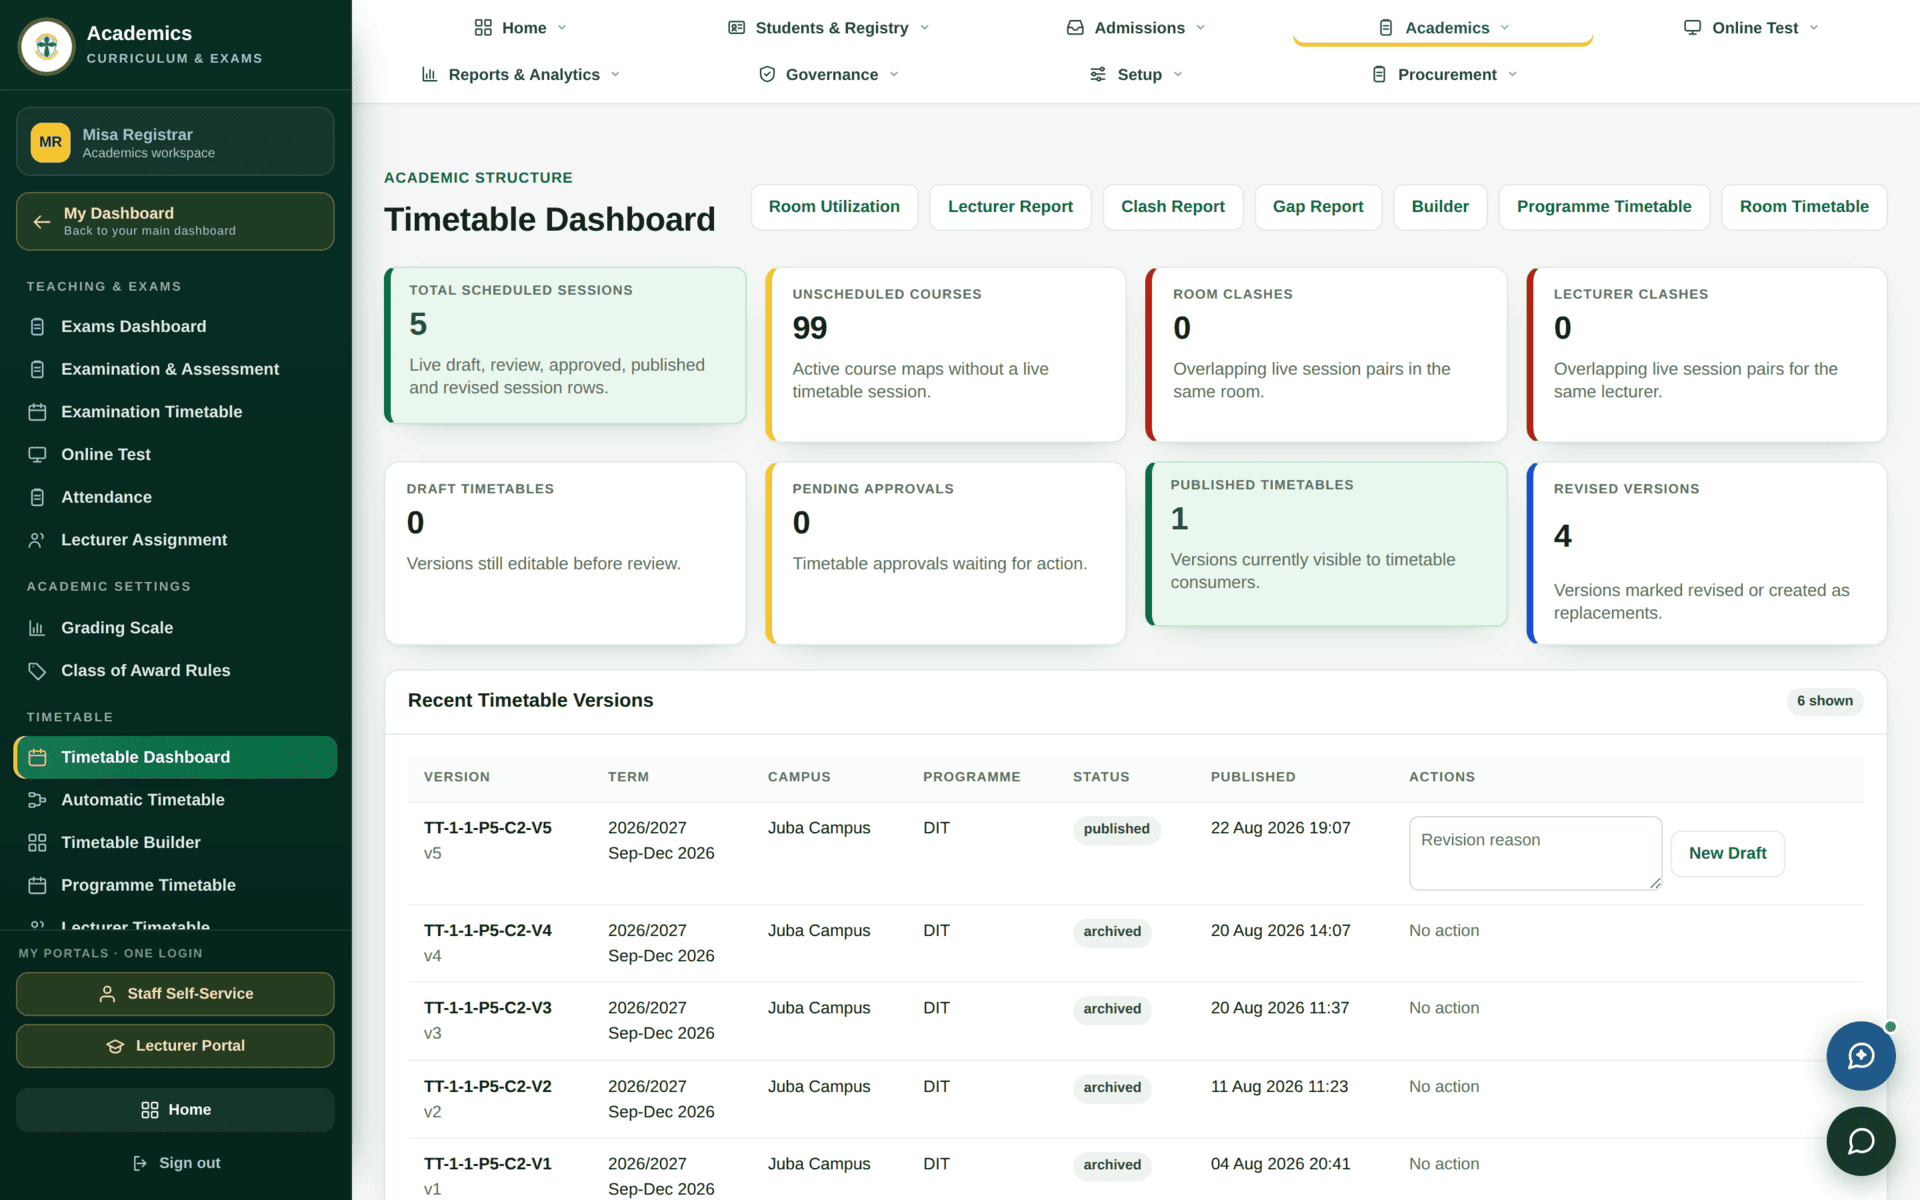Click the Admissions inbox icon
Screen dimensions: 1920x1200
click(x=1075, y=28)
